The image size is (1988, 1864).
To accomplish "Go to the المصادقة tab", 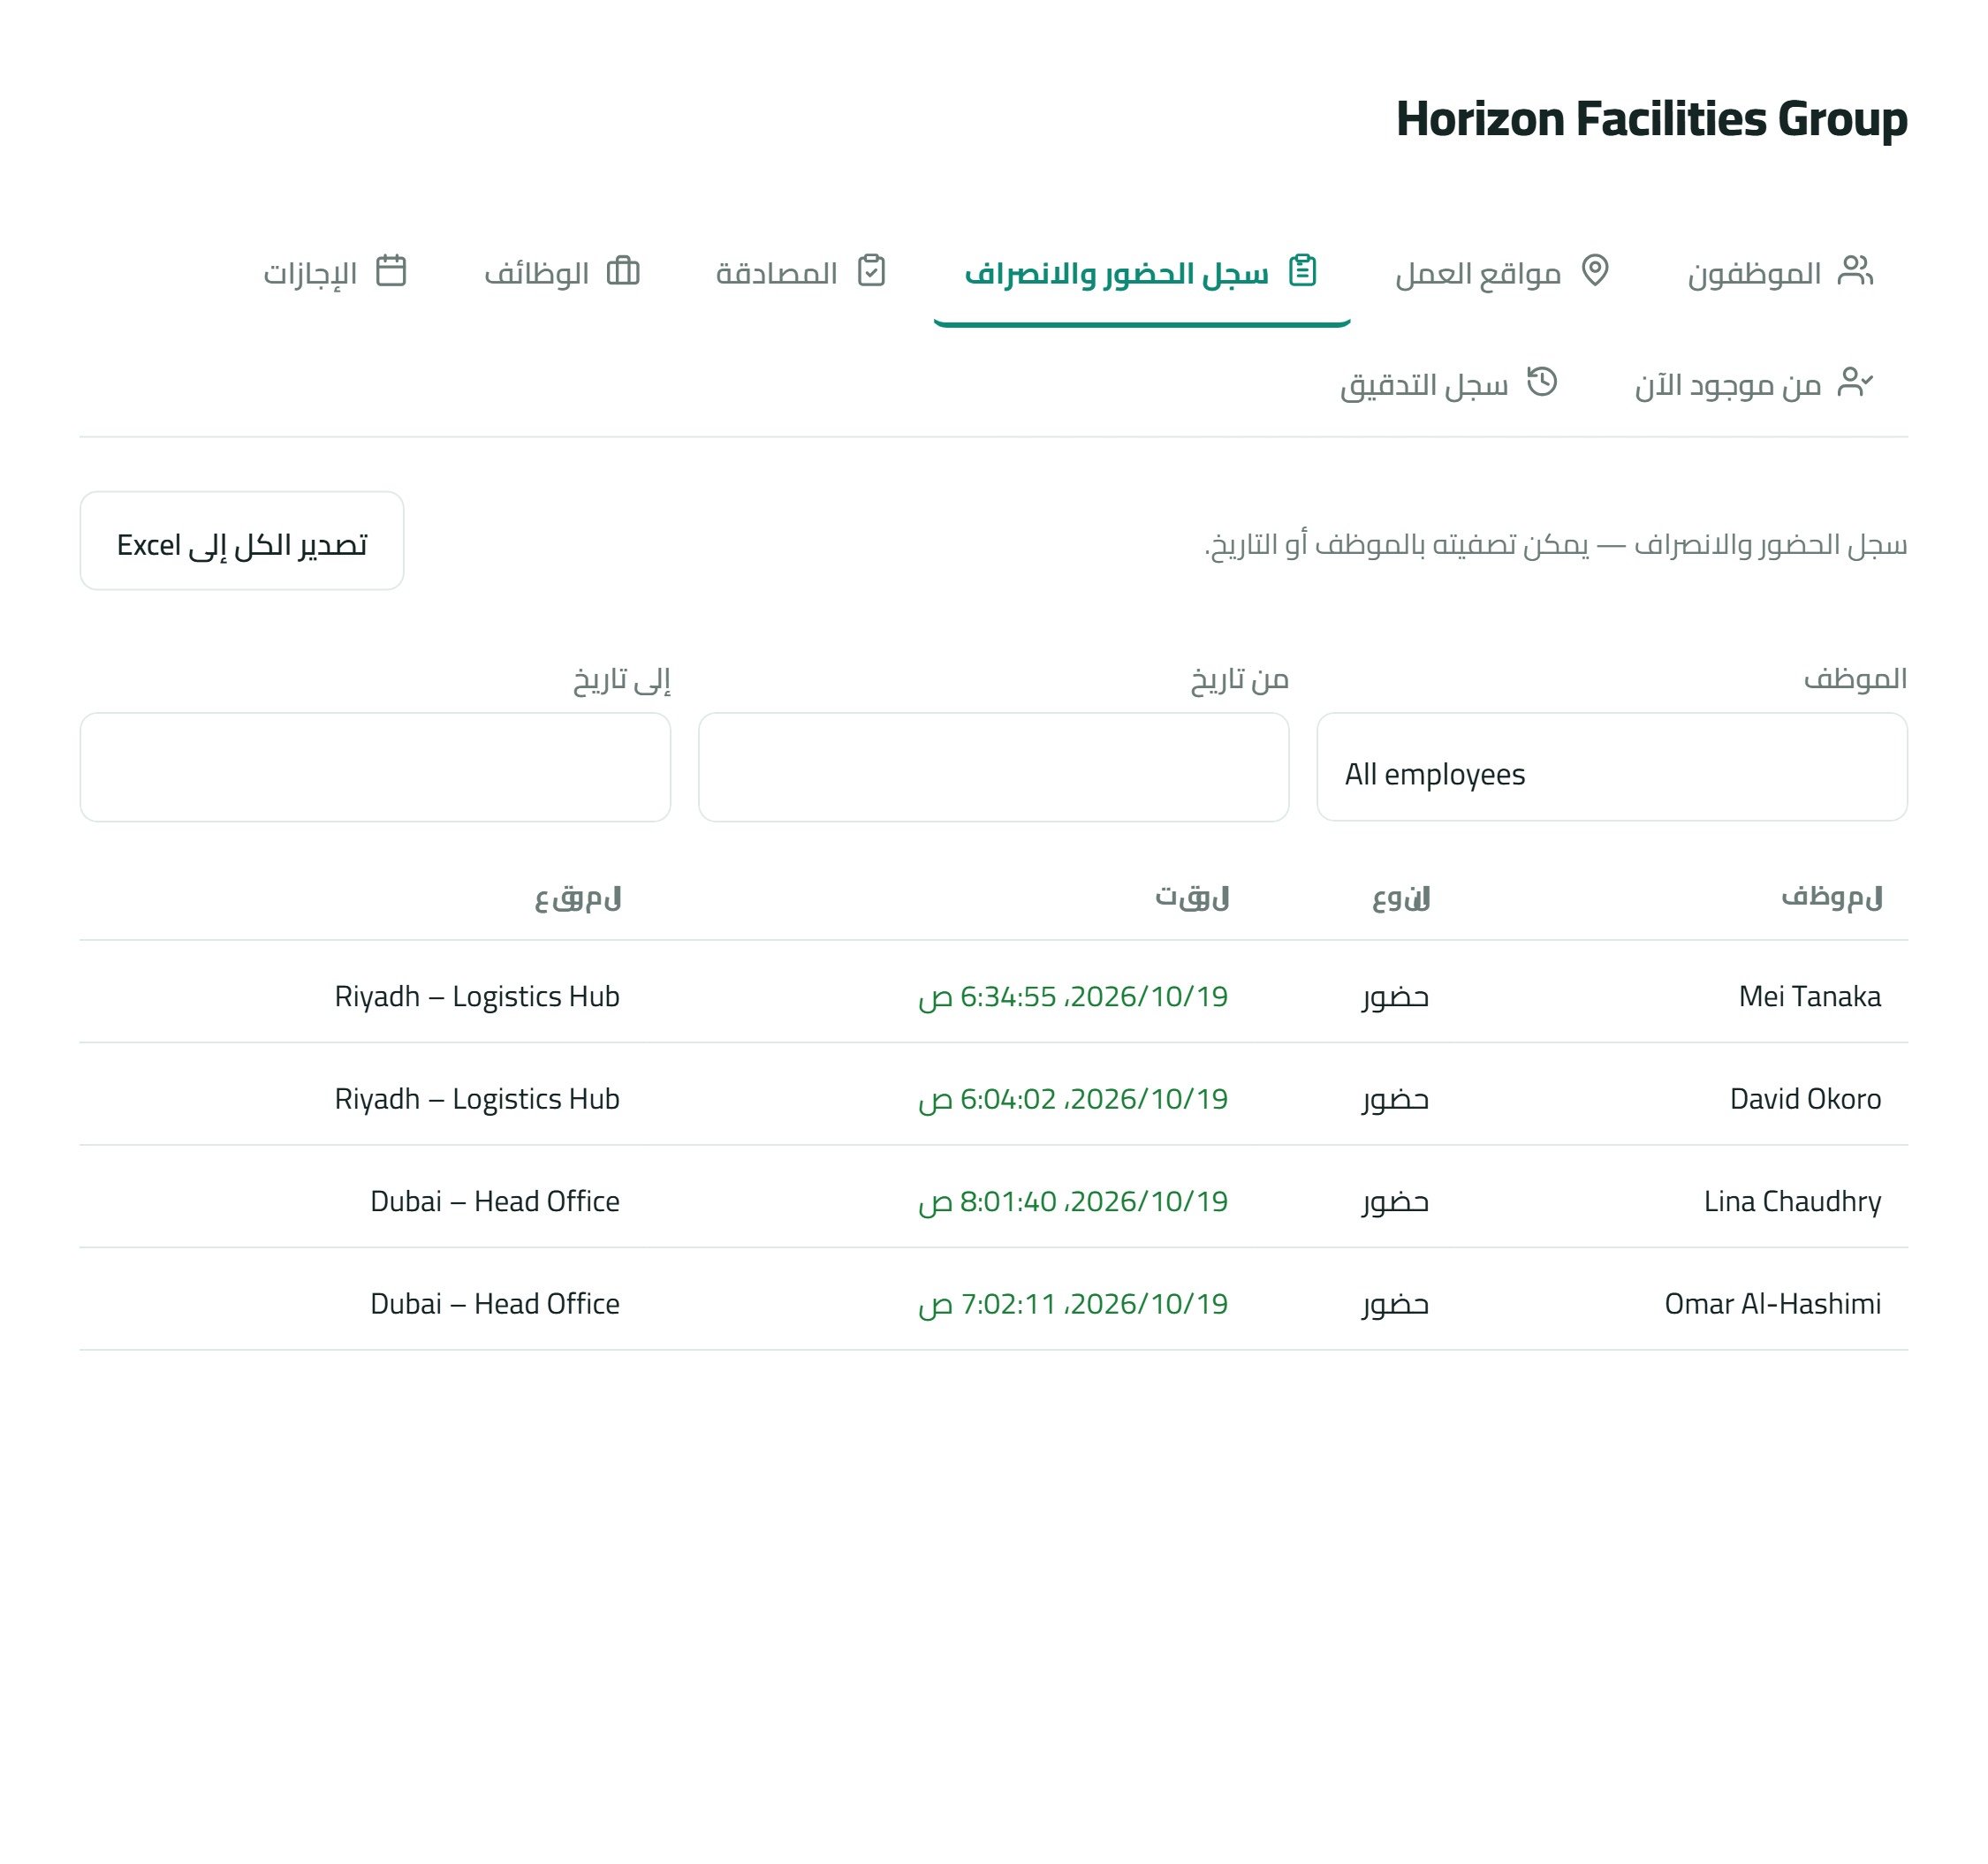I will pos(801,272).
